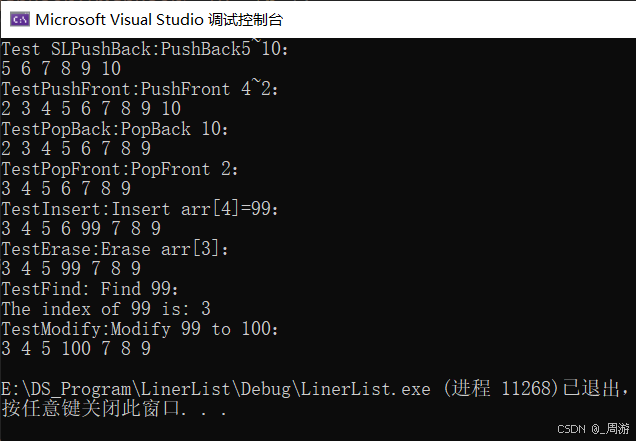Select the line 'TestPopBack:PopBack 10:'
The height and width of the screenshot is (441, 636).
[x=114, y=129]
